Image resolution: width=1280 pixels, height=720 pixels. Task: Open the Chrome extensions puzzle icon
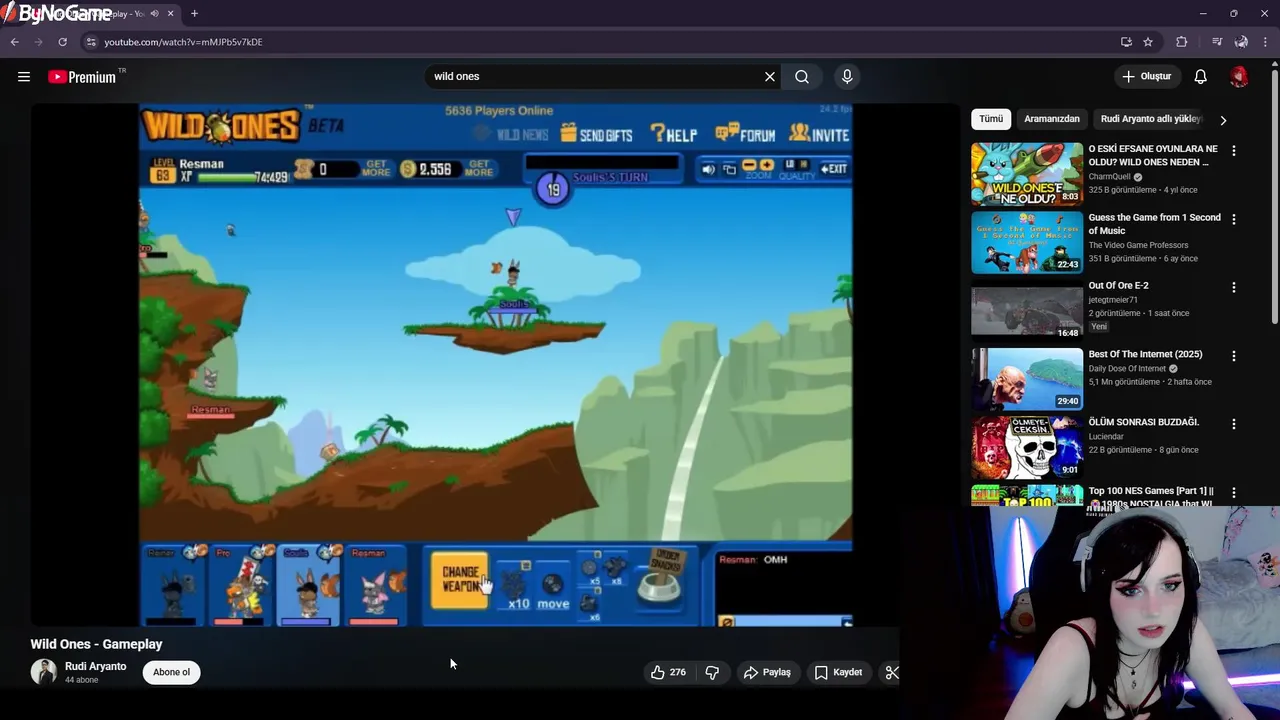1182,42
